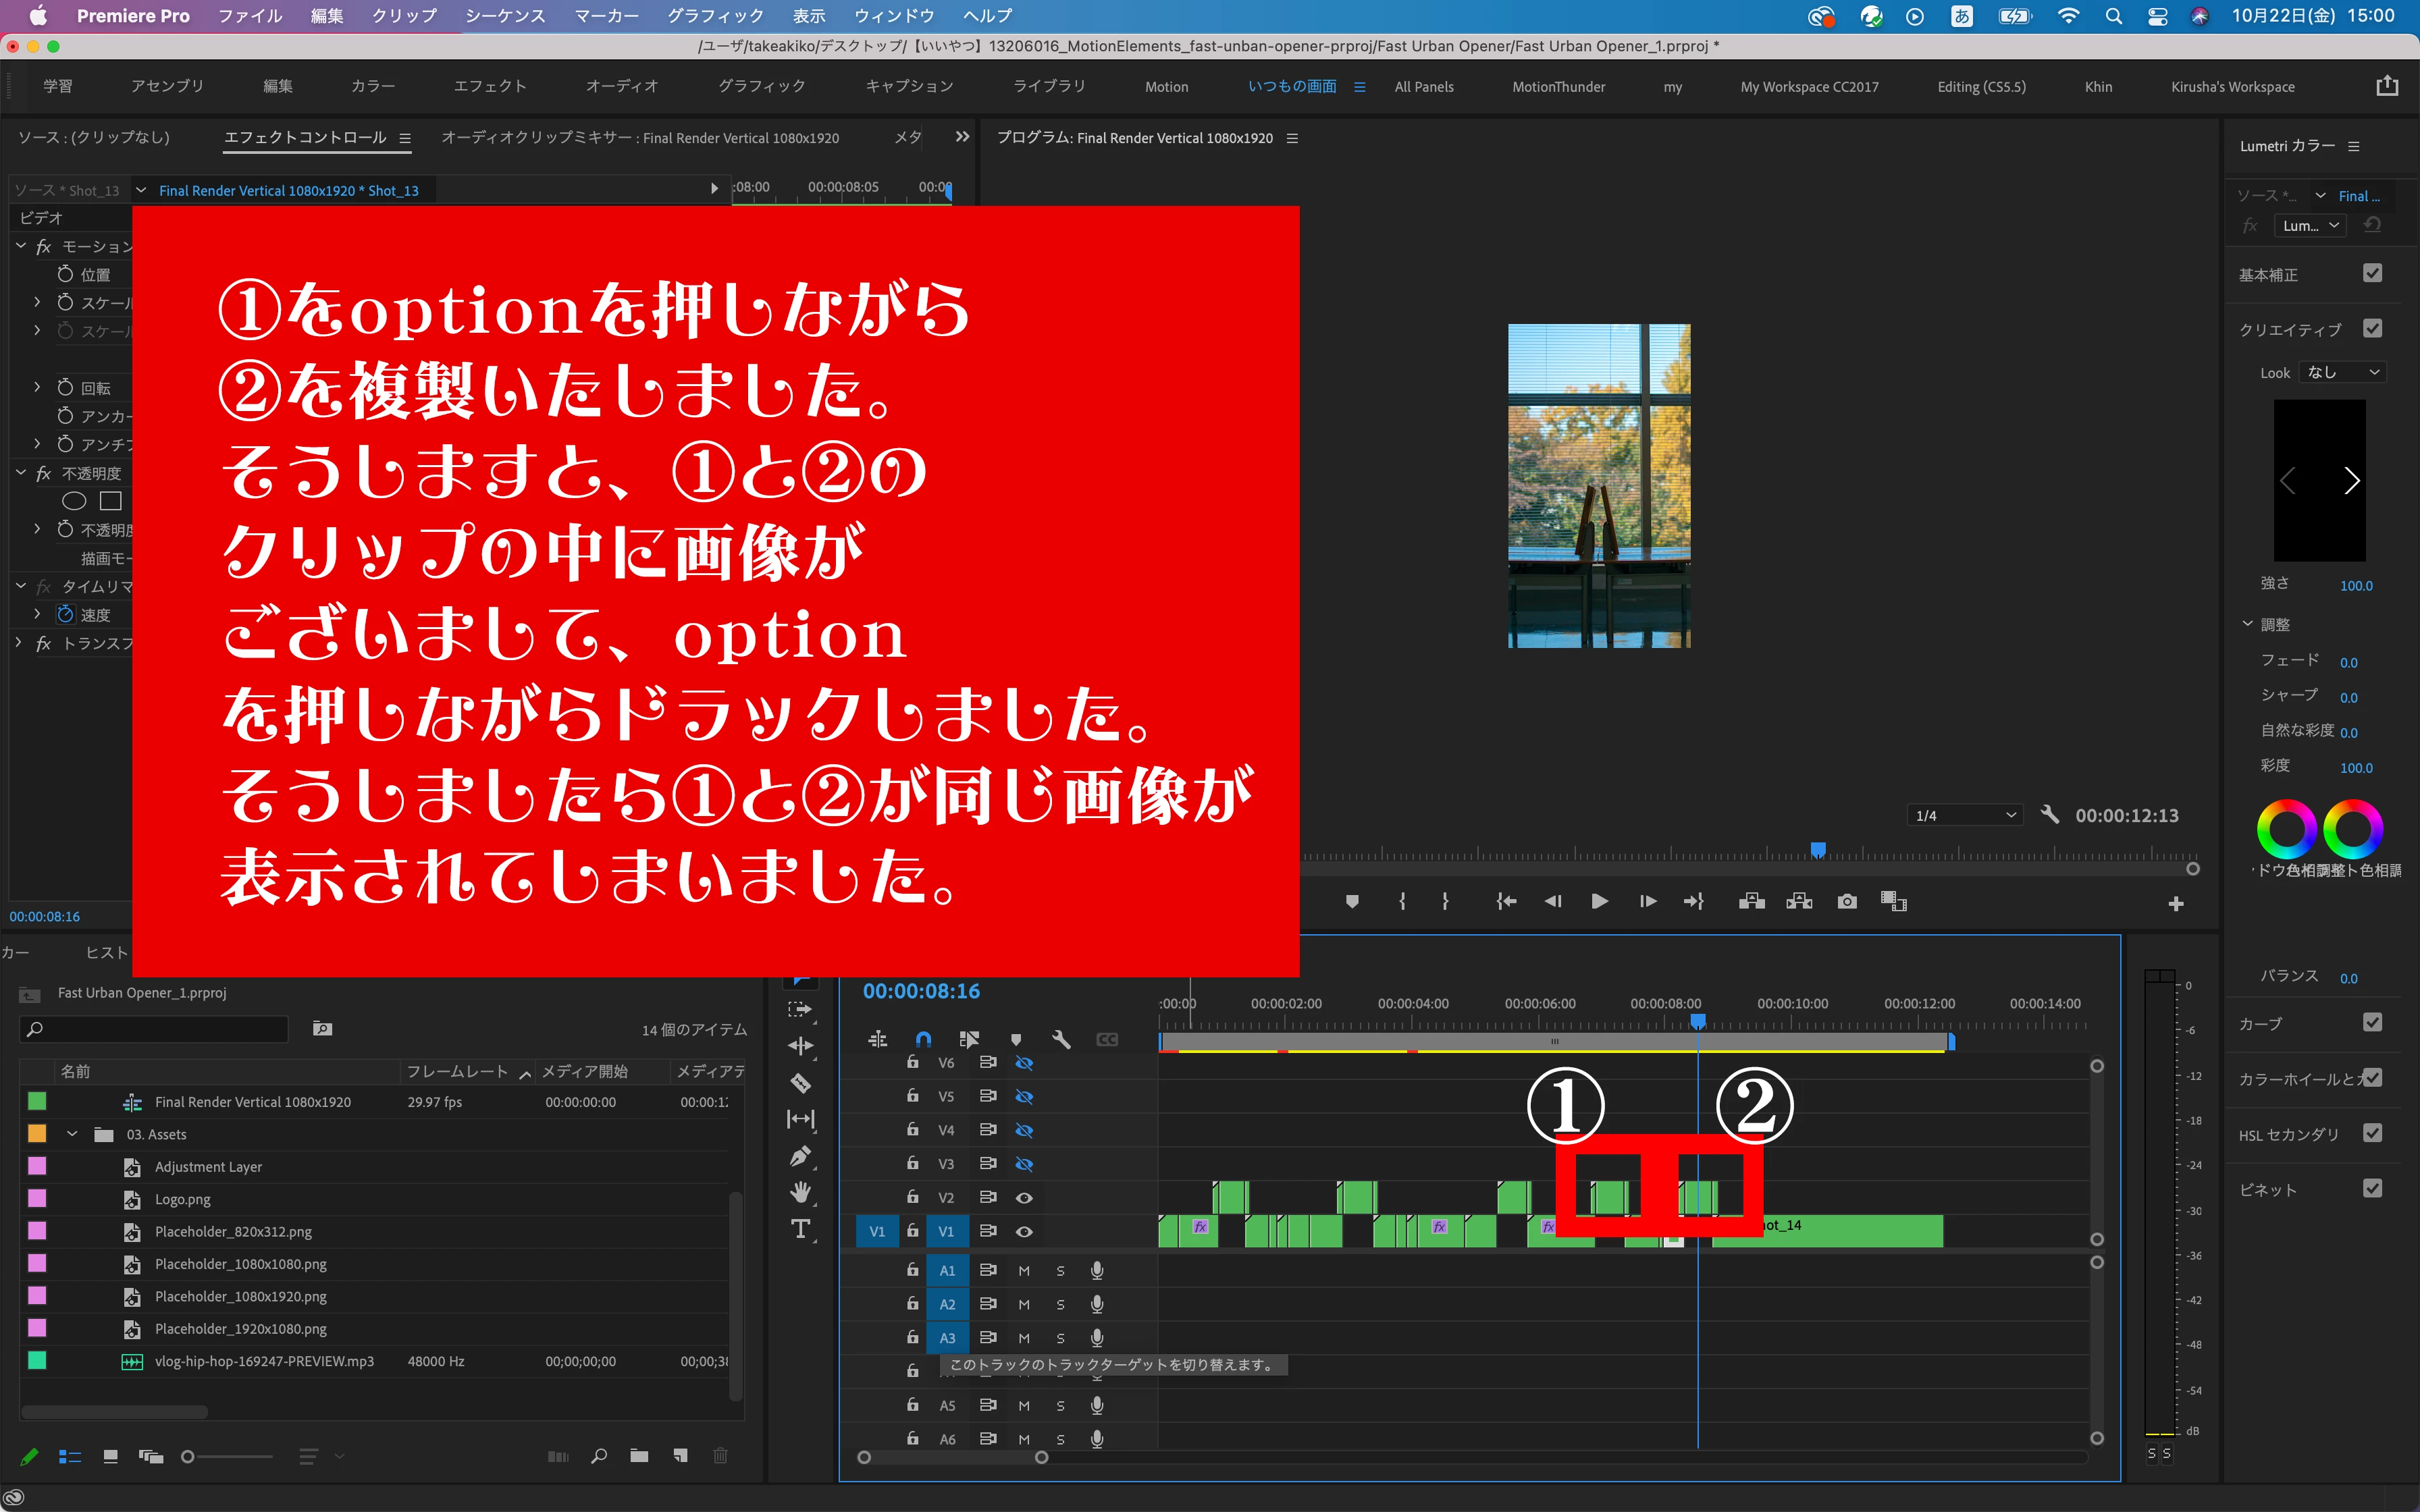
Task: Open the シーケンス menu
Action: point(505,16)
